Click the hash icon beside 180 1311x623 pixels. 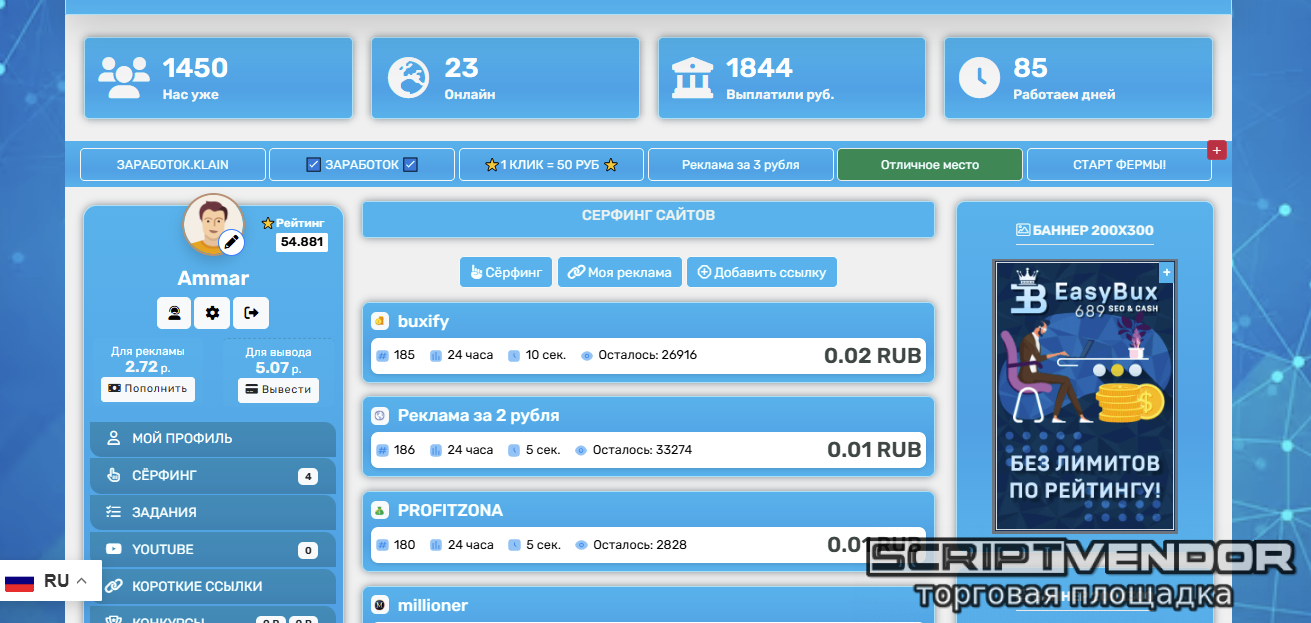click(x=382, y=545)
